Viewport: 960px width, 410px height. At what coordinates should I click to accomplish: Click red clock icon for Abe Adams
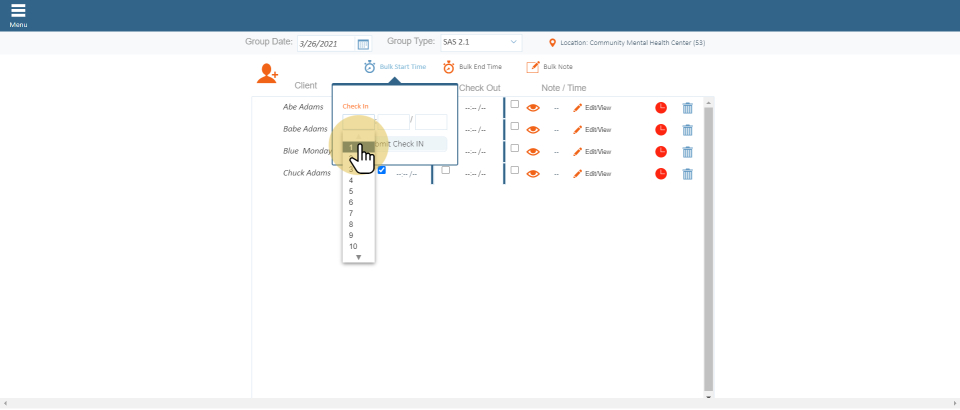click(661, 107)
